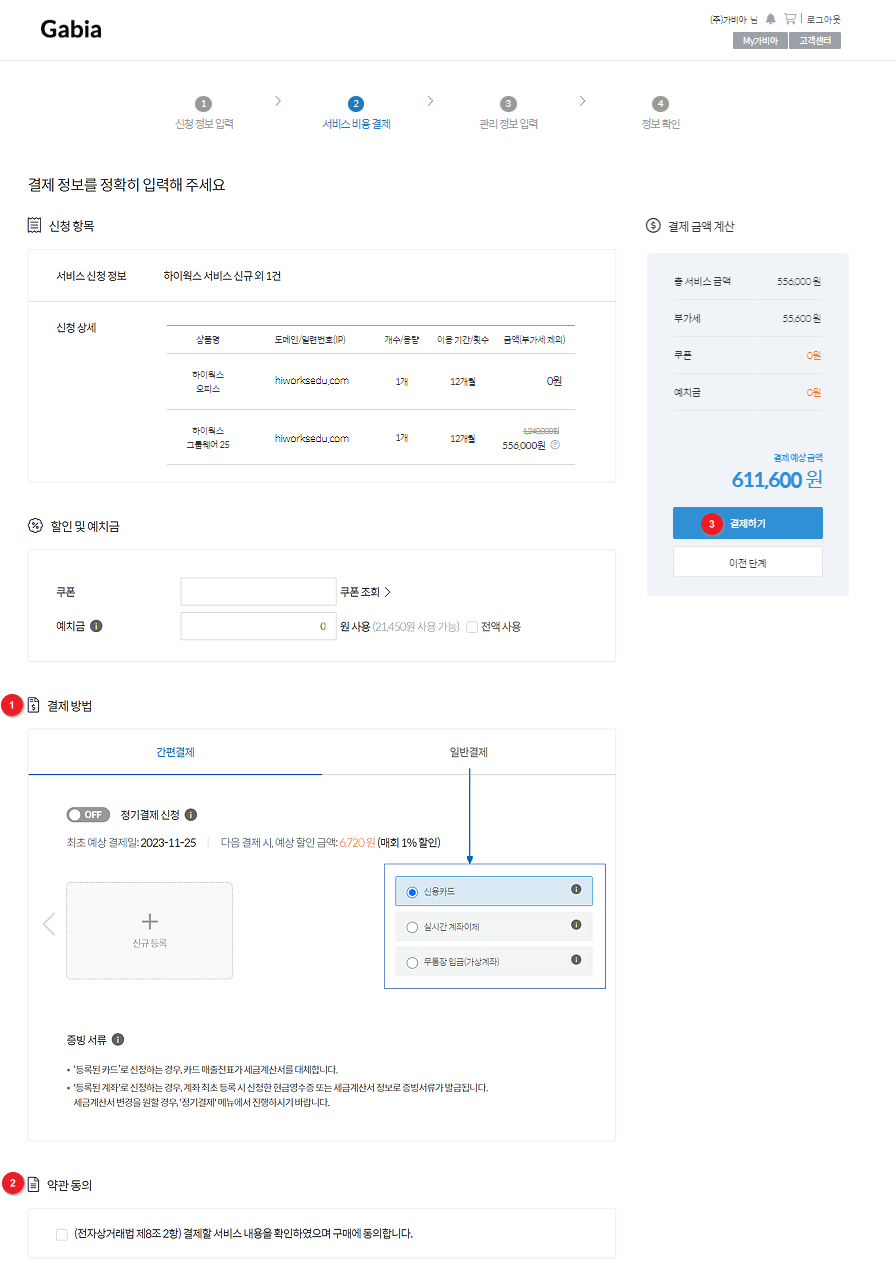Click the info icon next to 정기결제 신청
Screen dimensions: 895x1275
(x=191, y=814)
